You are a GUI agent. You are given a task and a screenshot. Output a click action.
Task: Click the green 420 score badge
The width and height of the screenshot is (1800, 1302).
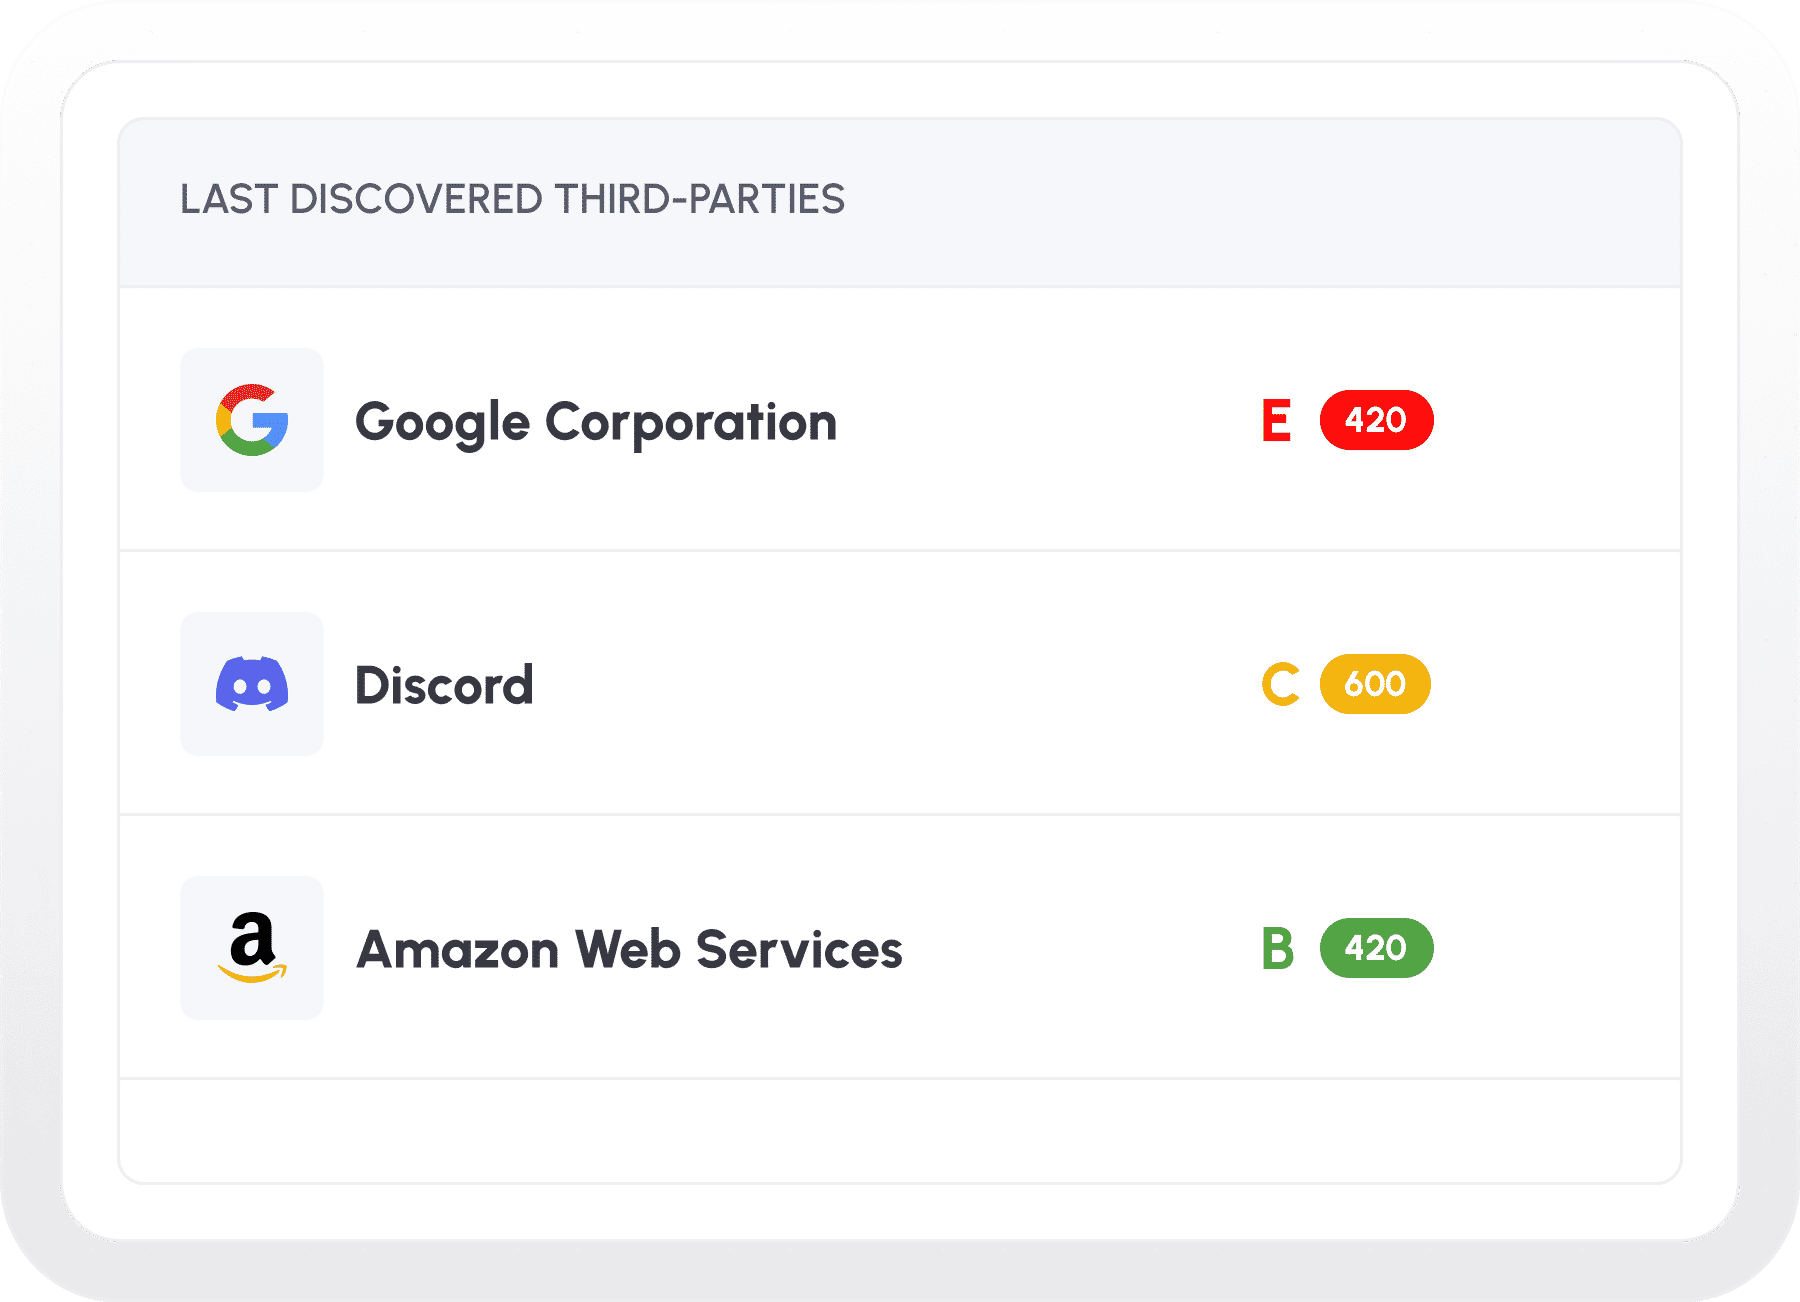point(1376,948)
